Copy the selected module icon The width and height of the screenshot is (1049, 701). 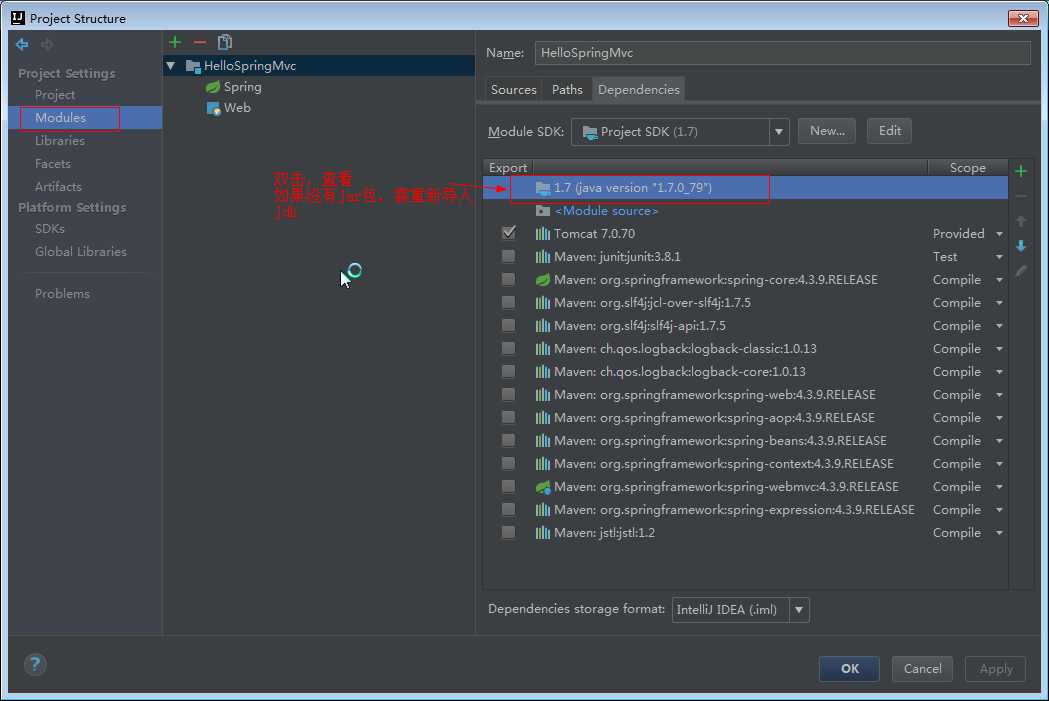[x=225, y=42]
